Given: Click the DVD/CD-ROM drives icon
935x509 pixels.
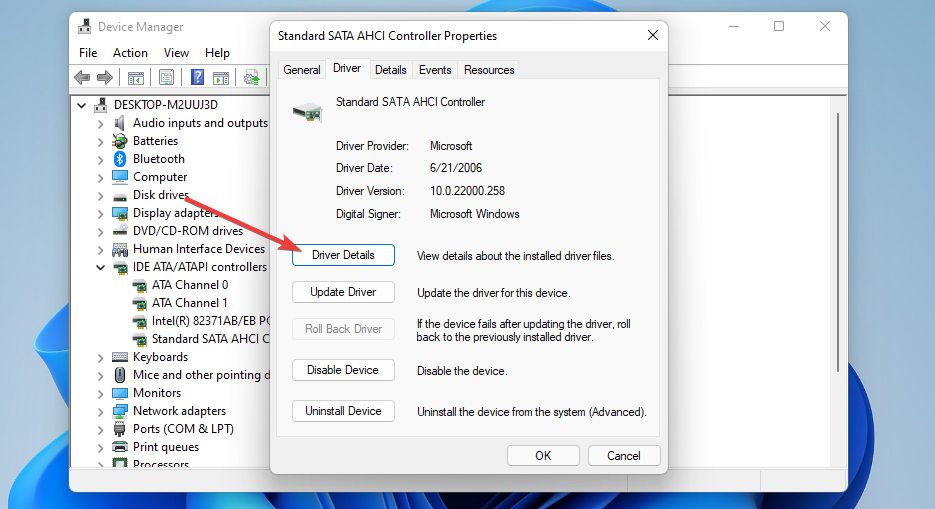Looking at the screenshot, I should pyautogui.click(x=120, y=231).
